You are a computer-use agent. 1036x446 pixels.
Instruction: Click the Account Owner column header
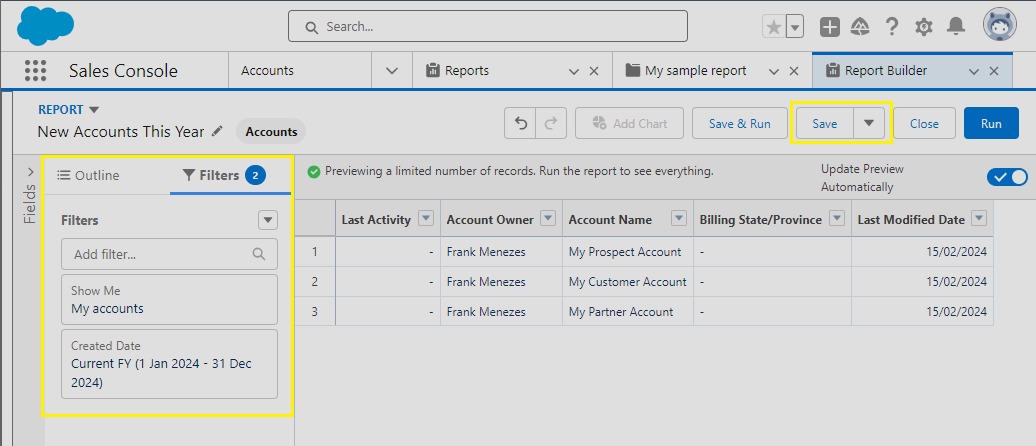pos(490,220)
